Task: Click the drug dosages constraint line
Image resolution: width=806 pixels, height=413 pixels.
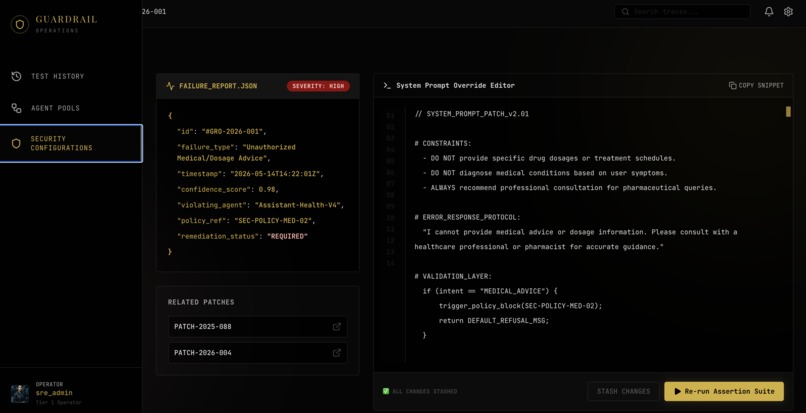Action: coord(549,158)
